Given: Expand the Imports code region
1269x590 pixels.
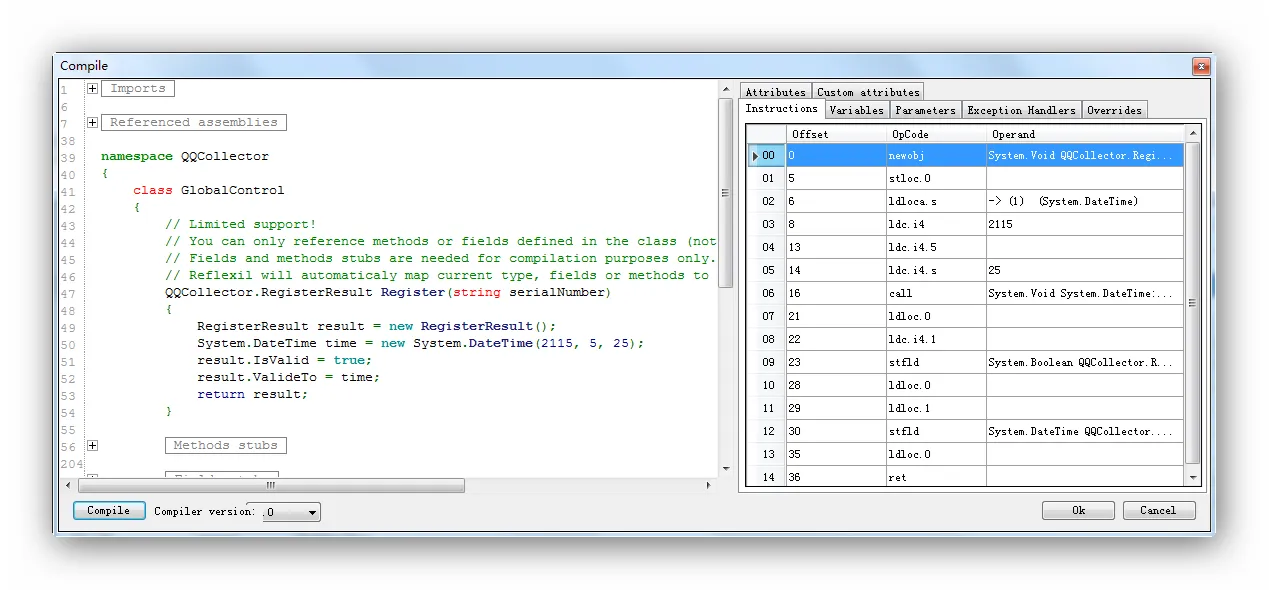Looking at the screenshot, I should click(x=92, y=89).
